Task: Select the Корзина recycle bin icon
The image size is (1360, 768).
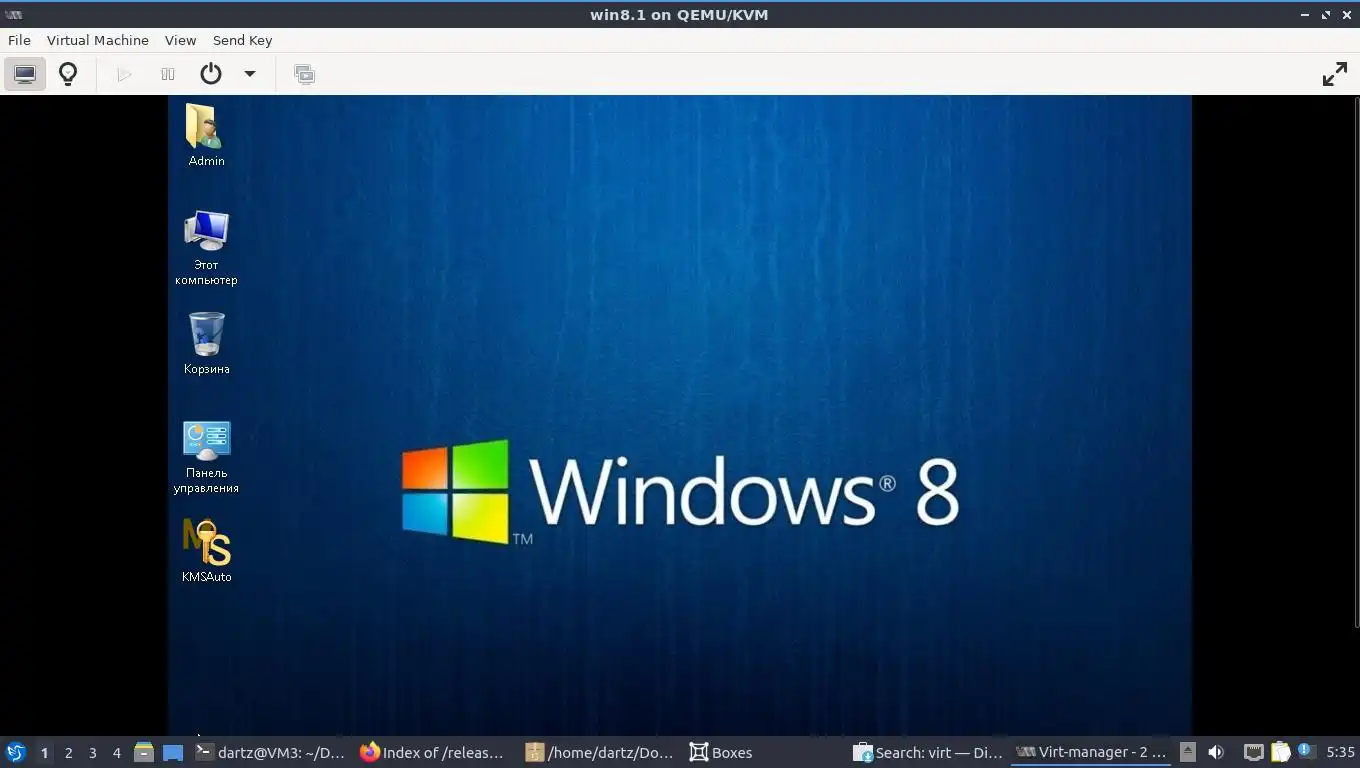Action: (x=206, y=343)
